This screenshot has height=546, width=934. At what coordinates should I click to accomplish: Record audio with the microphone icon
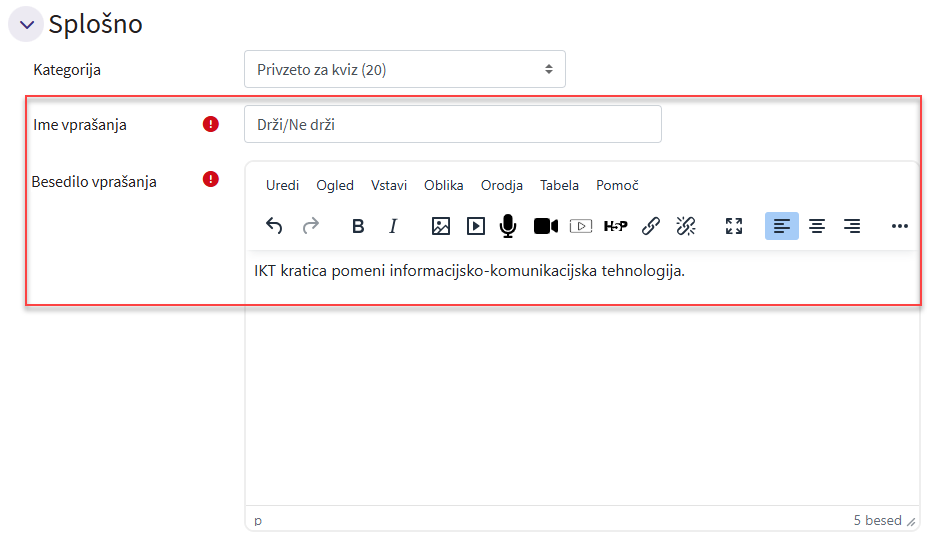(508, 226)
